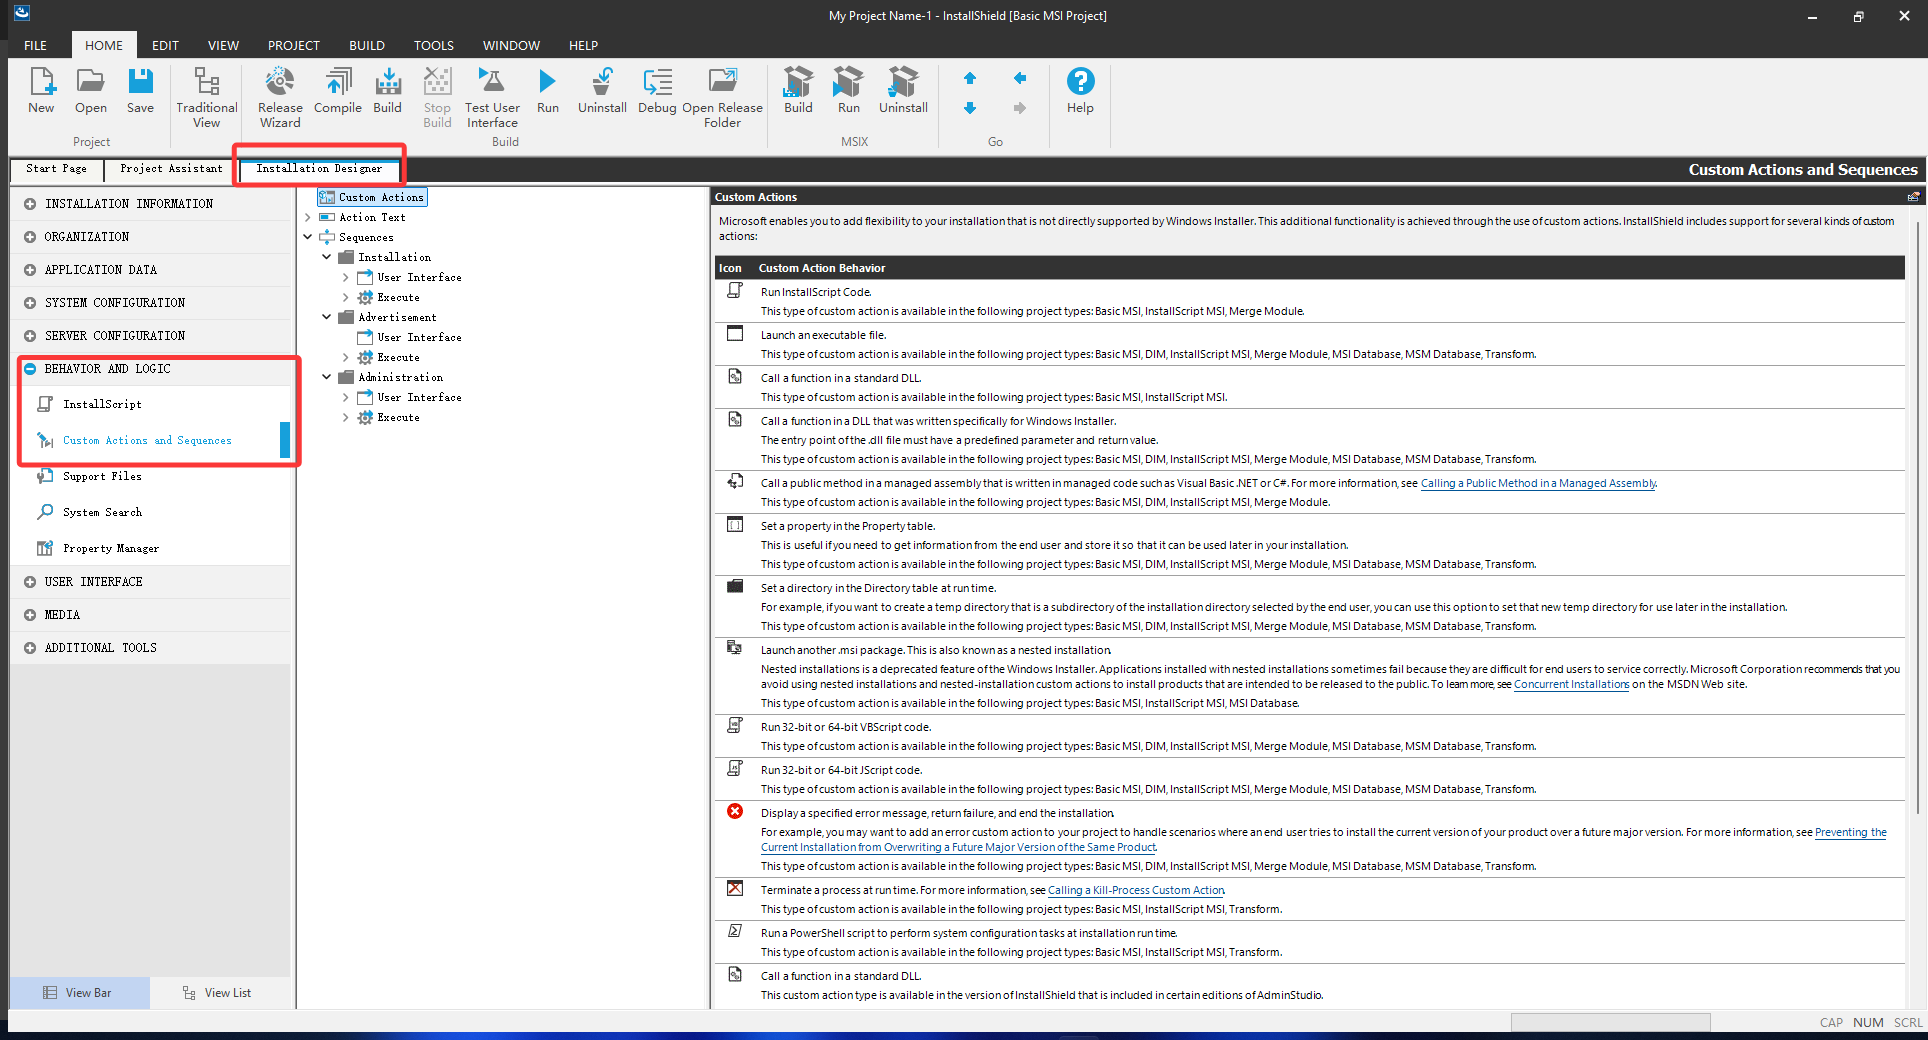Image resolution: width=1928 pixels, height=1040 pixels.
Task: Open Property Manager view
Action: pyautogui.click(x=111, y=548)
